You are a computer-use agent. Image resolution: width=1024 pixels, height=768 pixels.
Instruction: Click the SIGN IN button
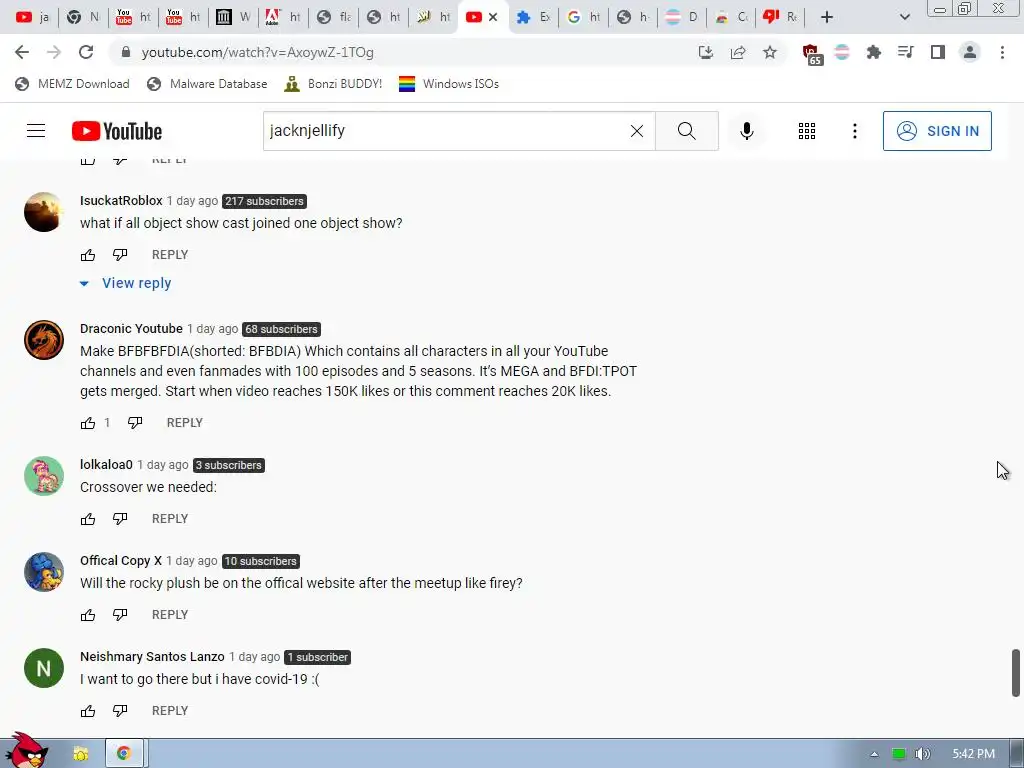tap(937, 131)
